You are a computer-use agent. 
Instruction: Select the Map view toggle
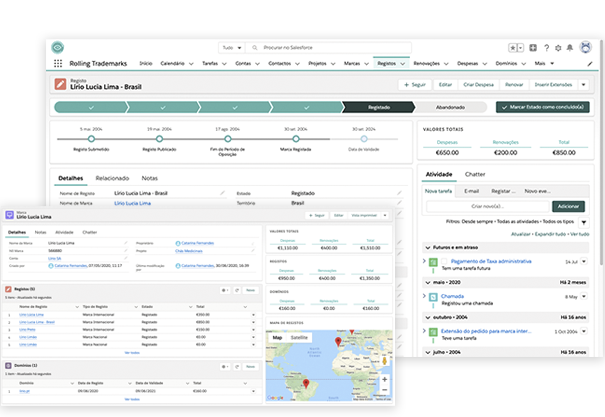pos(277,338)
